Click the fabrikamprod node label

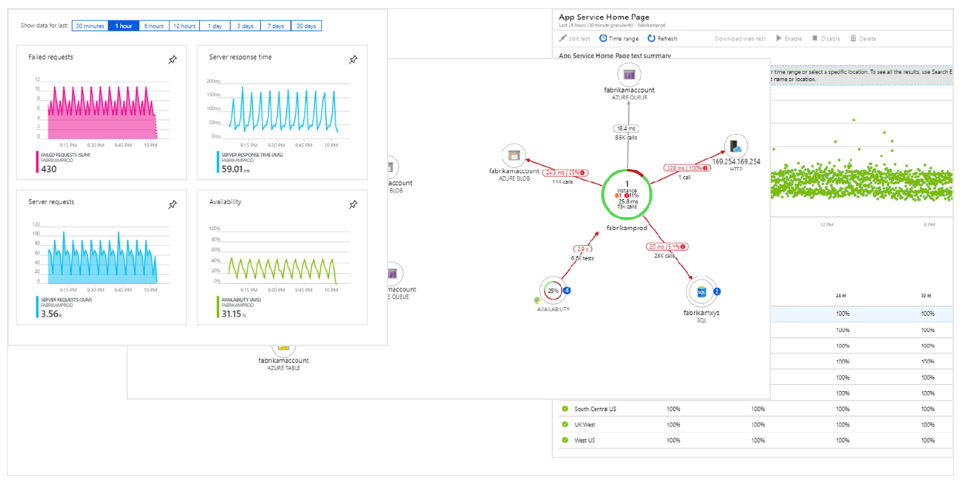click(627, 228)
